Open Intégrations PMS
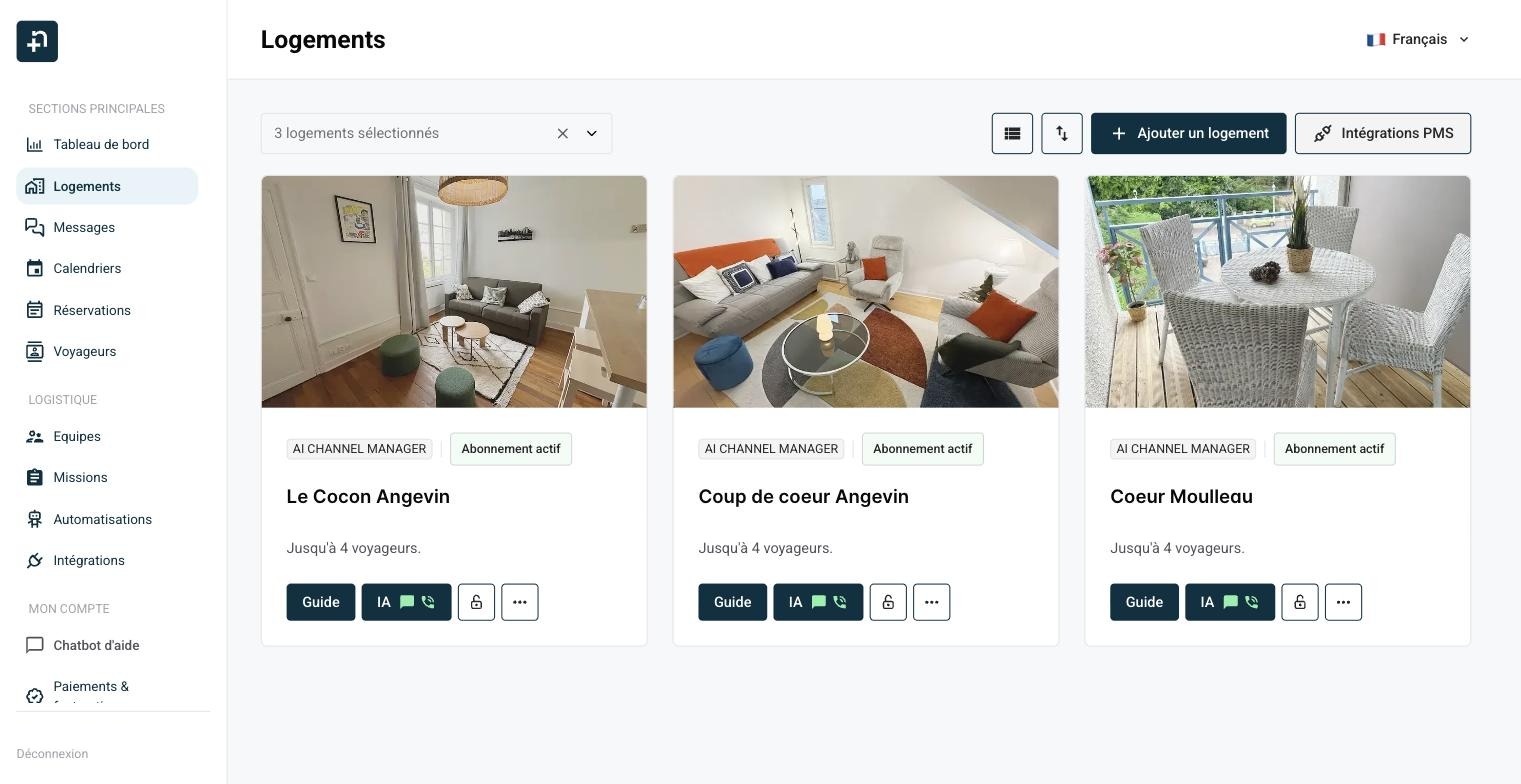 [1383, 133]
